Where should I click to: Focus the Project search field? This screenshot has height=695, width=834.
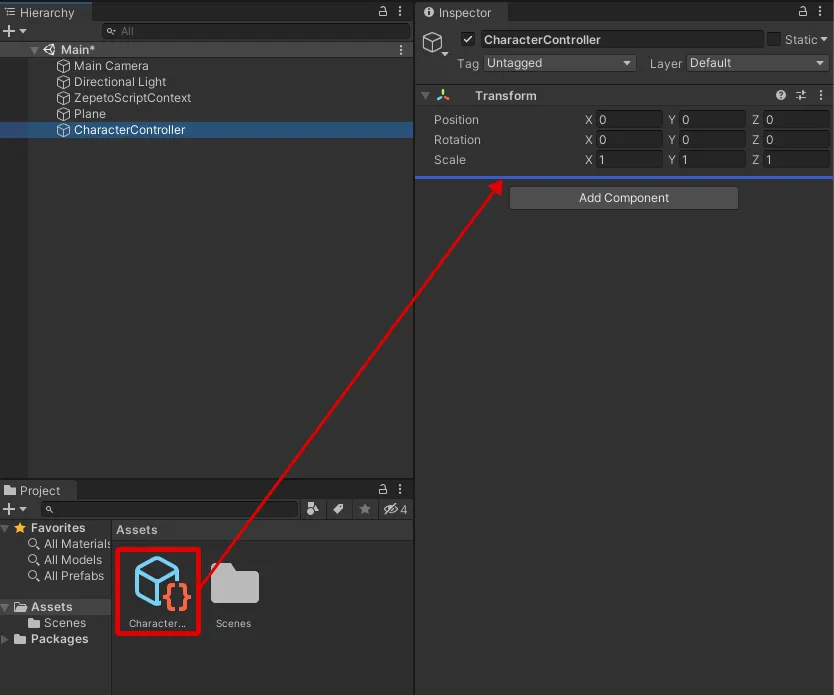169,509
